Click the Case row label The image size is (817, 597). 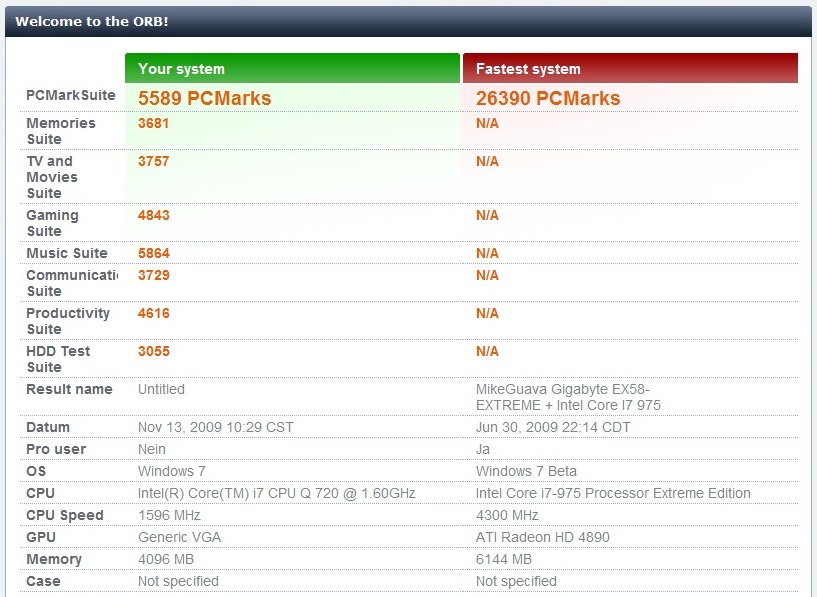click(x=43, y=581)
